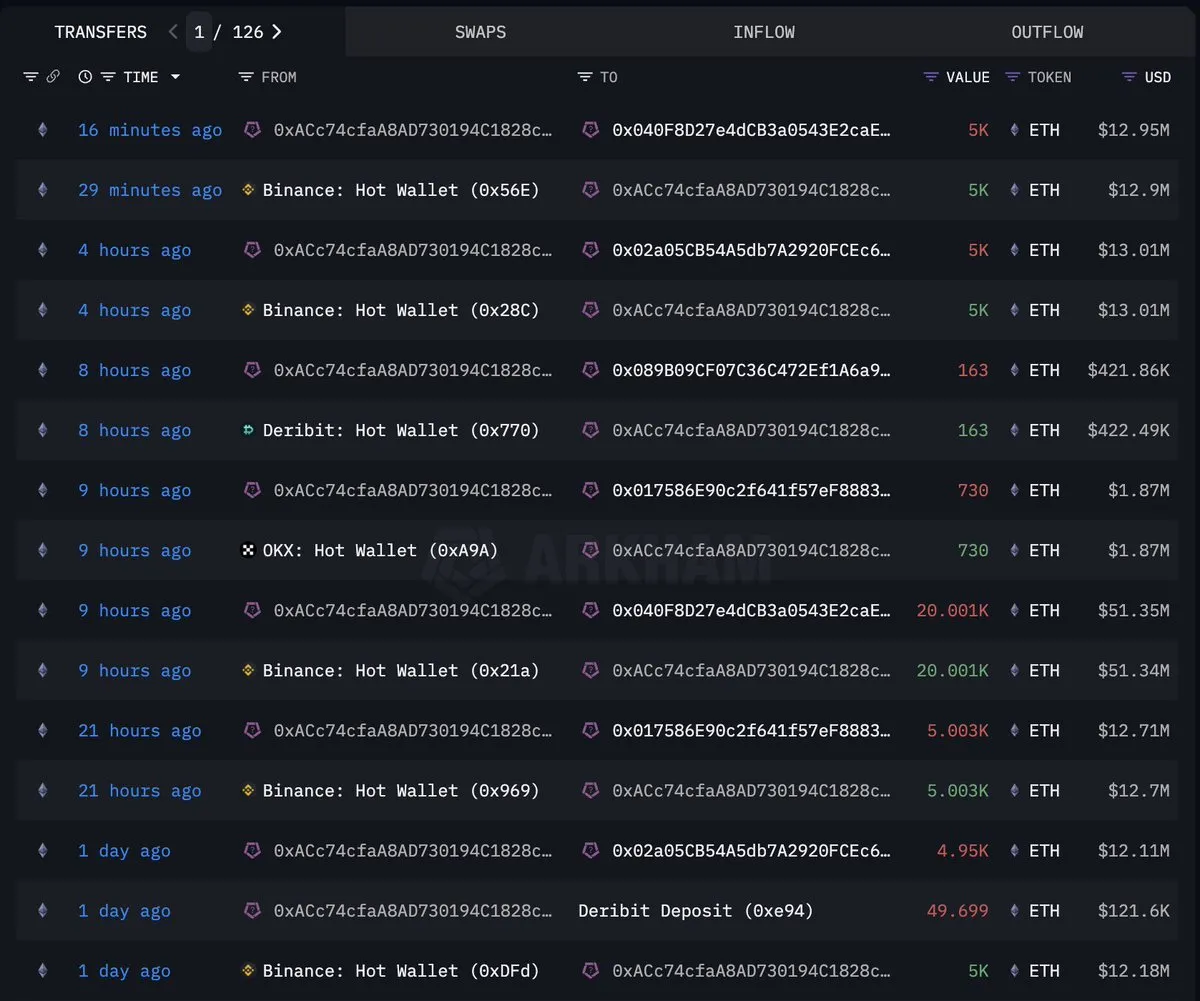Click Binance: Hot Wallet (0x56E)

pos(401,190)
